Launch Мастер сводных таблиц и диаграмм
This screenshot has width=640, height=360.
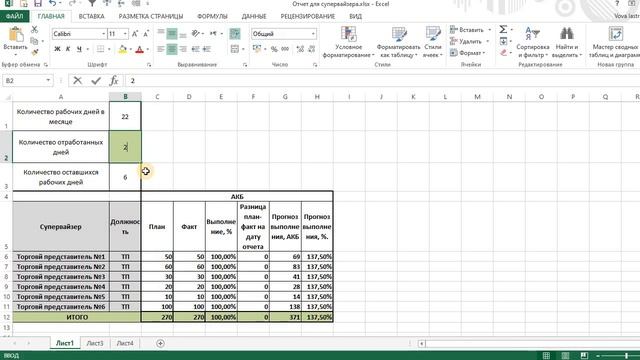pyautogui.click(x=615, y=42)
